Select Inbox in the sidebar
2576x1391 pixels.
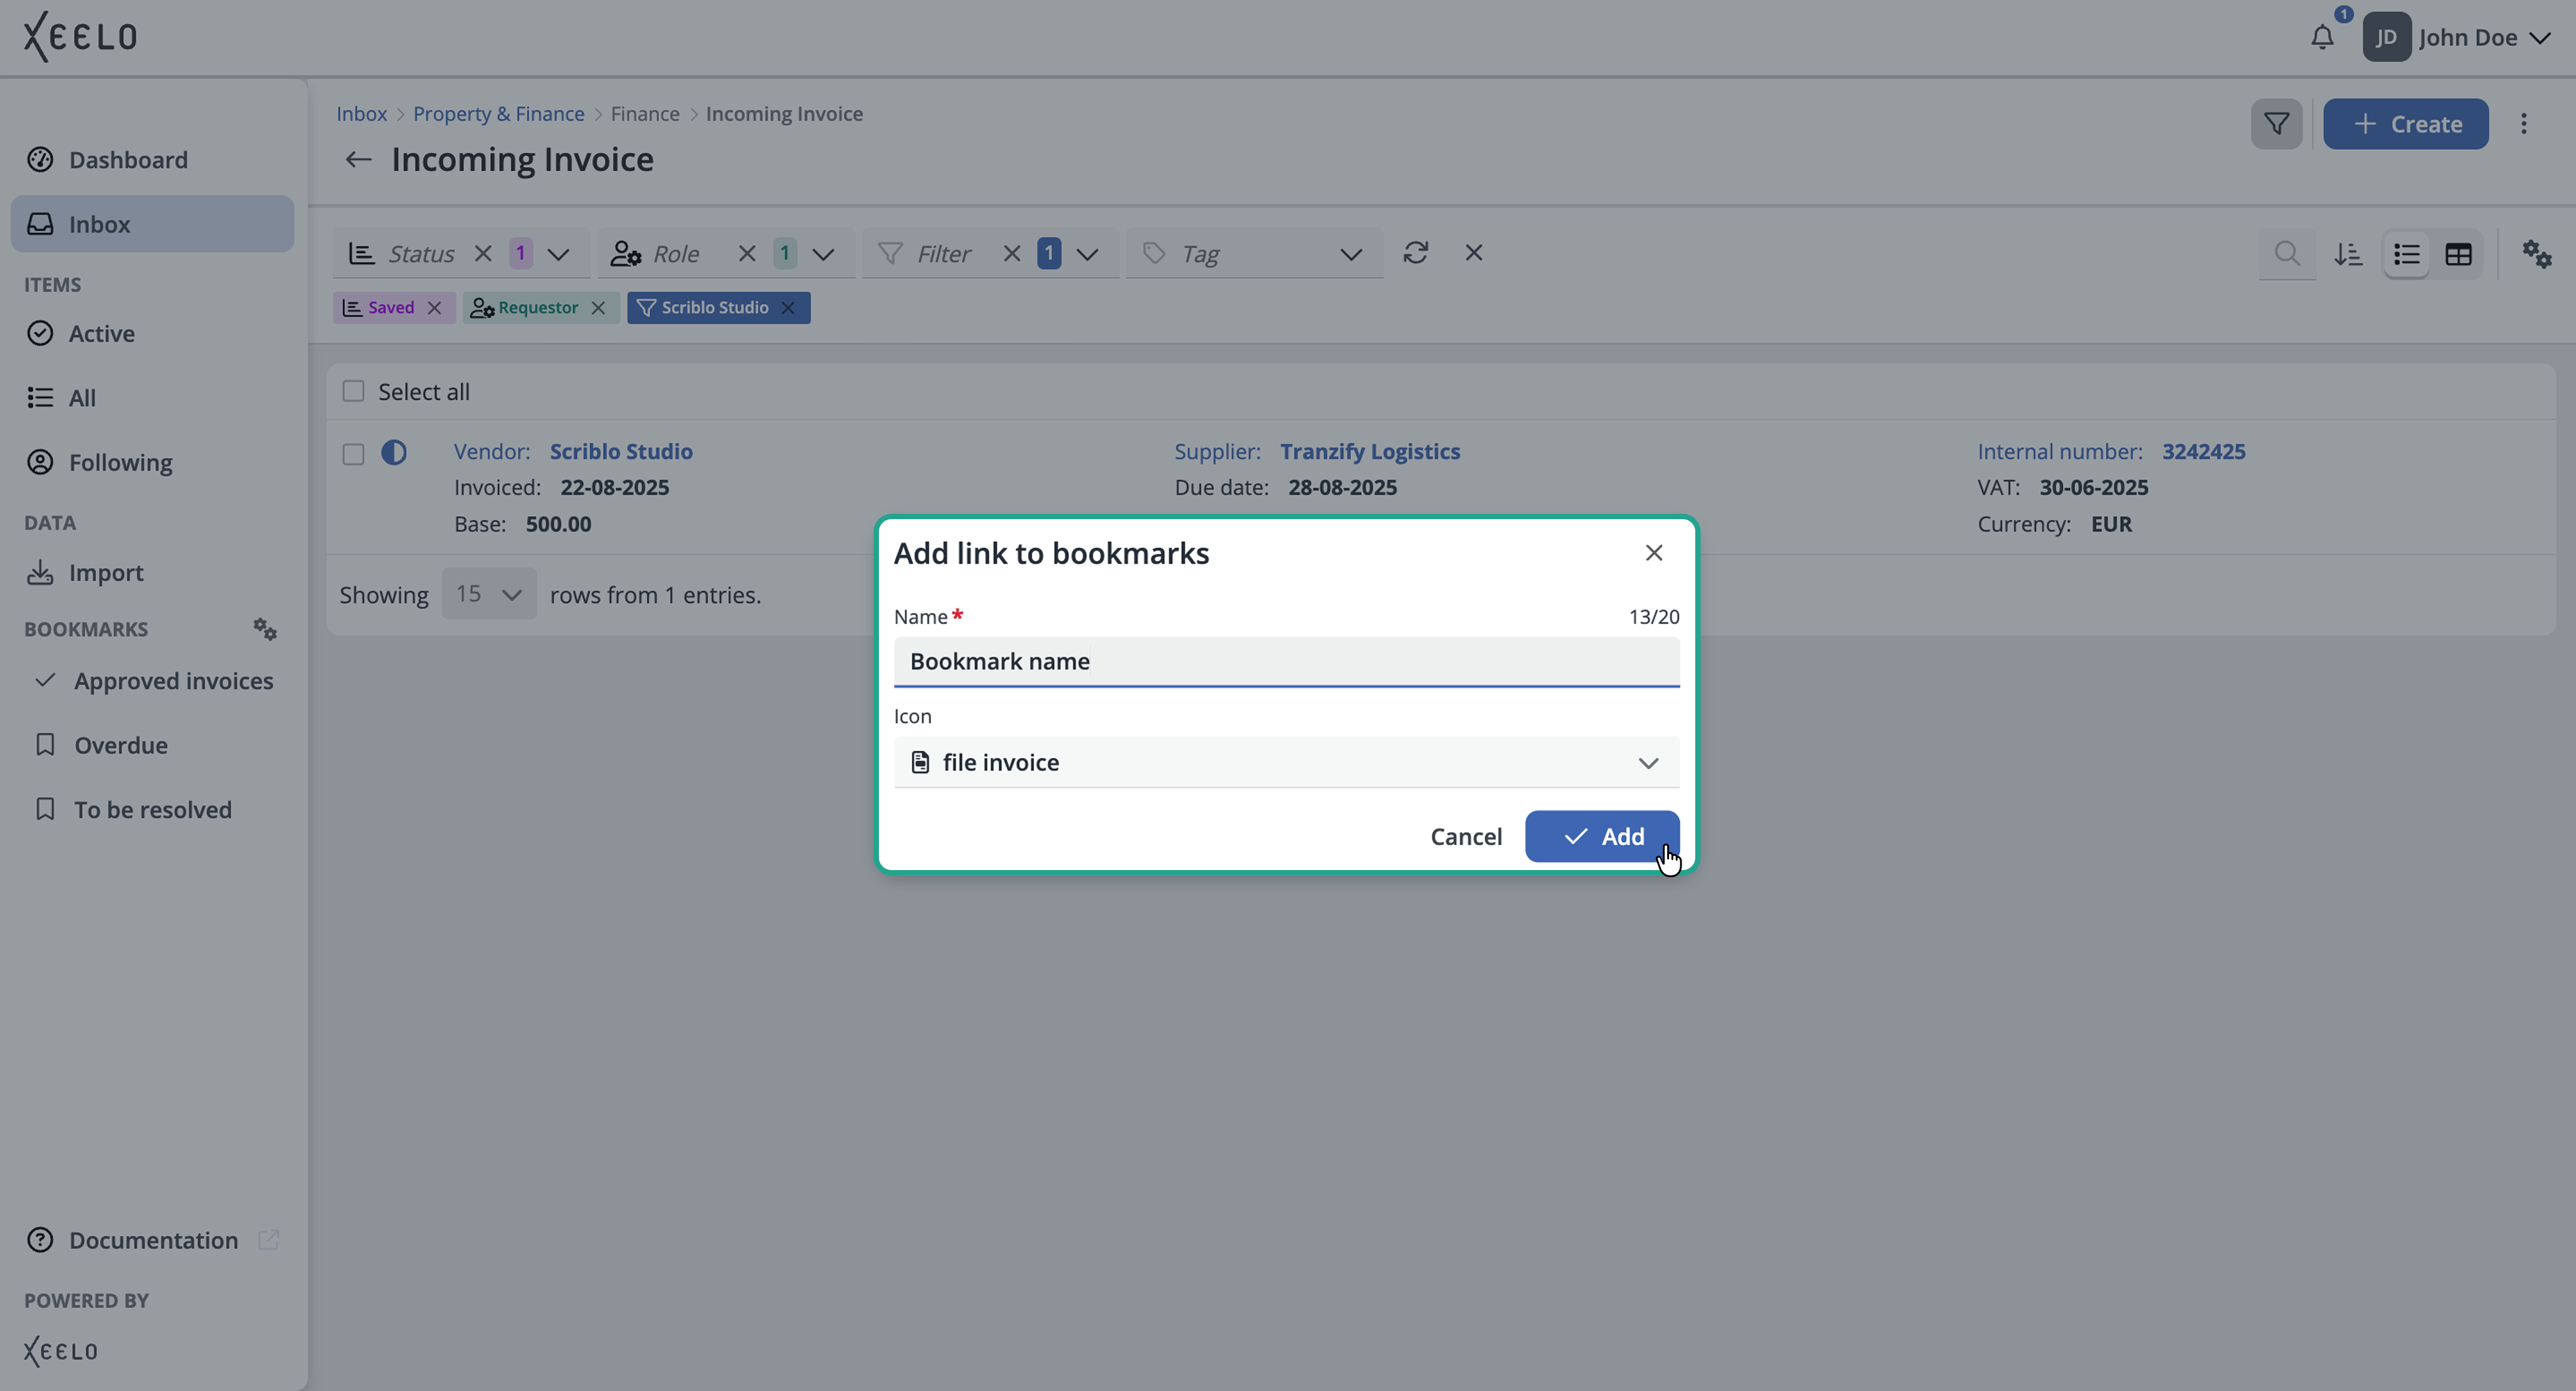(152, 224)
